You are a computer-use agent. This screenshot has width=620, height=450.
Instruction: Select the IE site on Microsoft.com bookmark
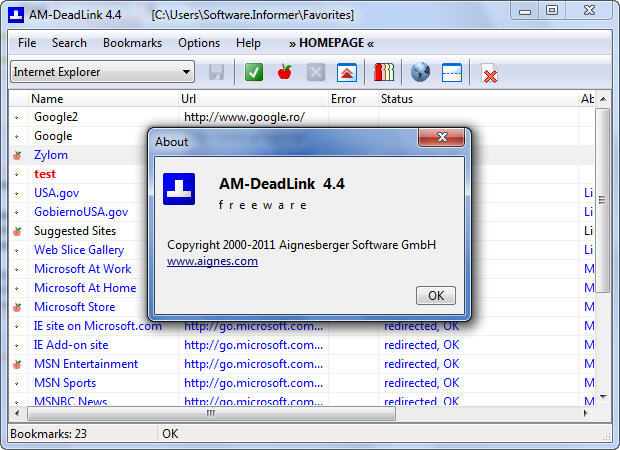click(98, 326)
